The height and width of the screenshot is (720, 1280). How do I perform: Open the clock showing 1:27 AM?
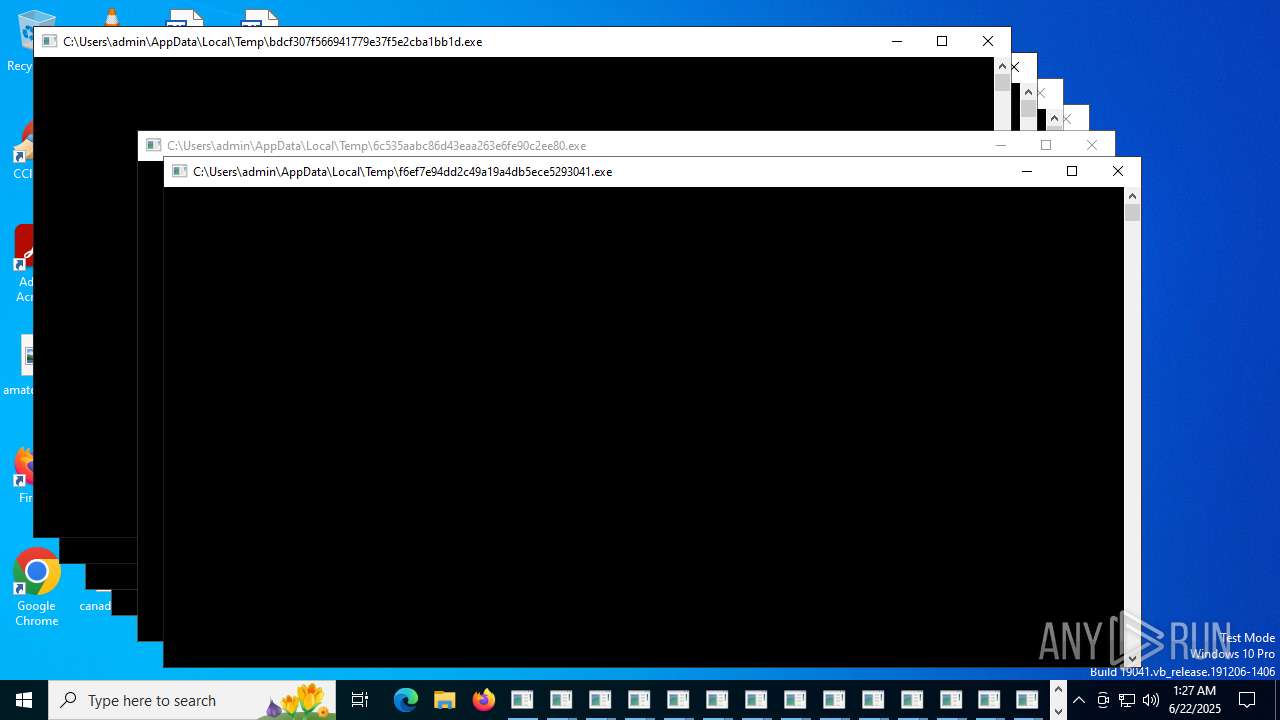click(x=1194, y=700)
